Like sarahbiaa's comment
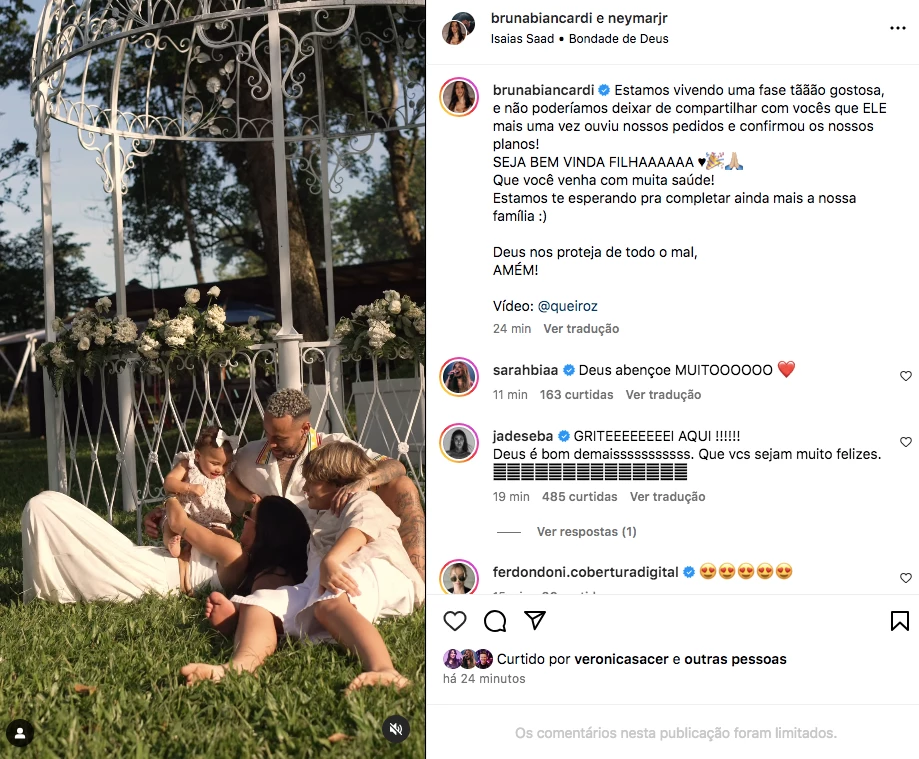Image resolution: width=919 pixels, height=759 pixels. point(906,376)
